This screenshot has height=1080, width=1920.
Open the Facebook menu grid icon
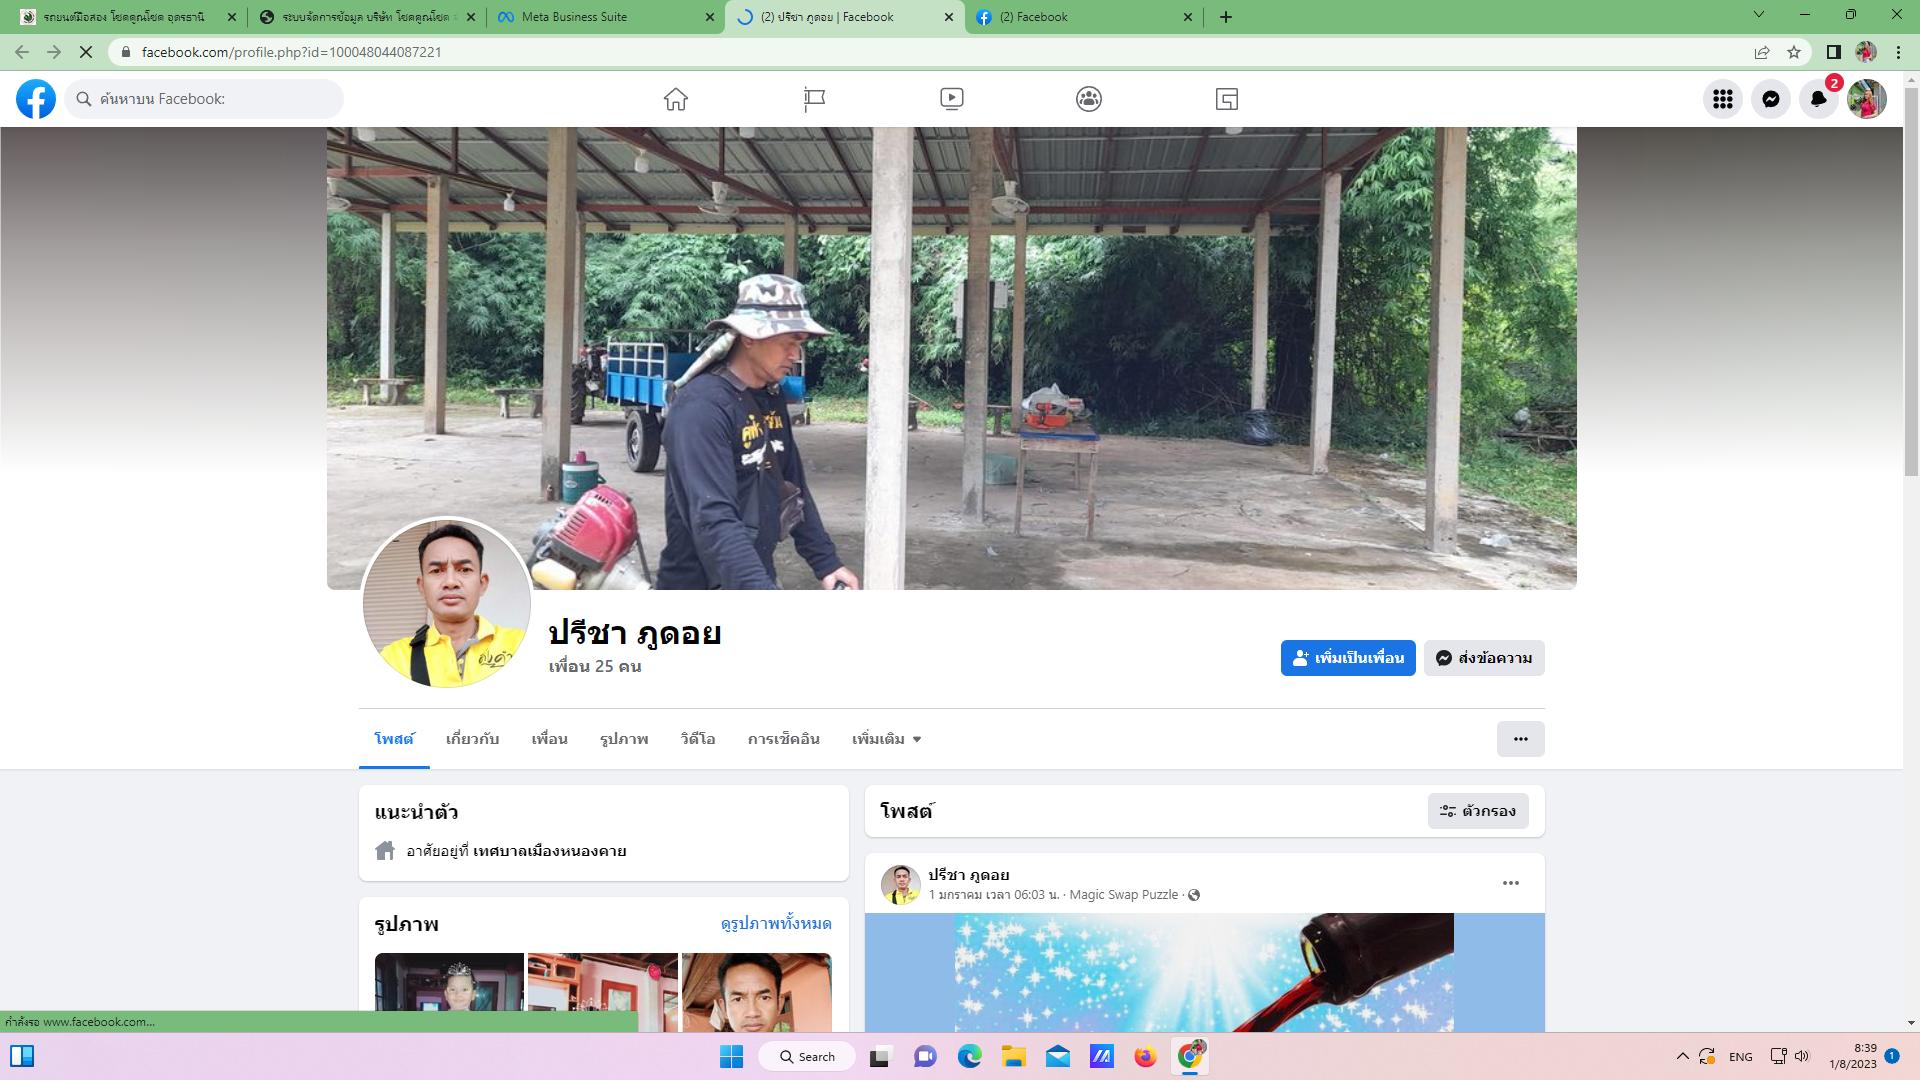click(x=1722, y=99)
